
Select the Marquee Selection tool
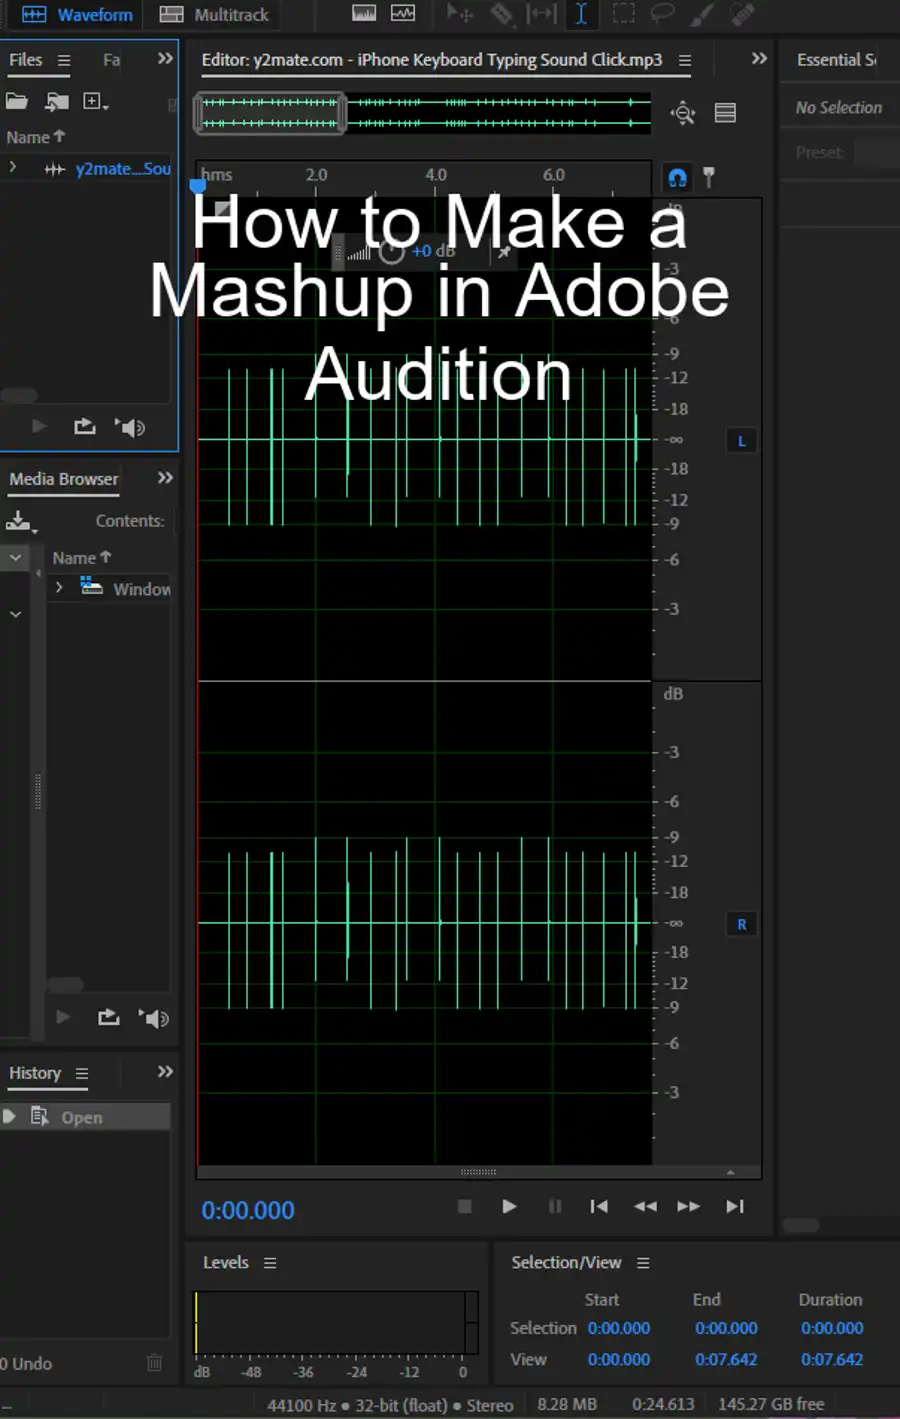click(623, 13)
